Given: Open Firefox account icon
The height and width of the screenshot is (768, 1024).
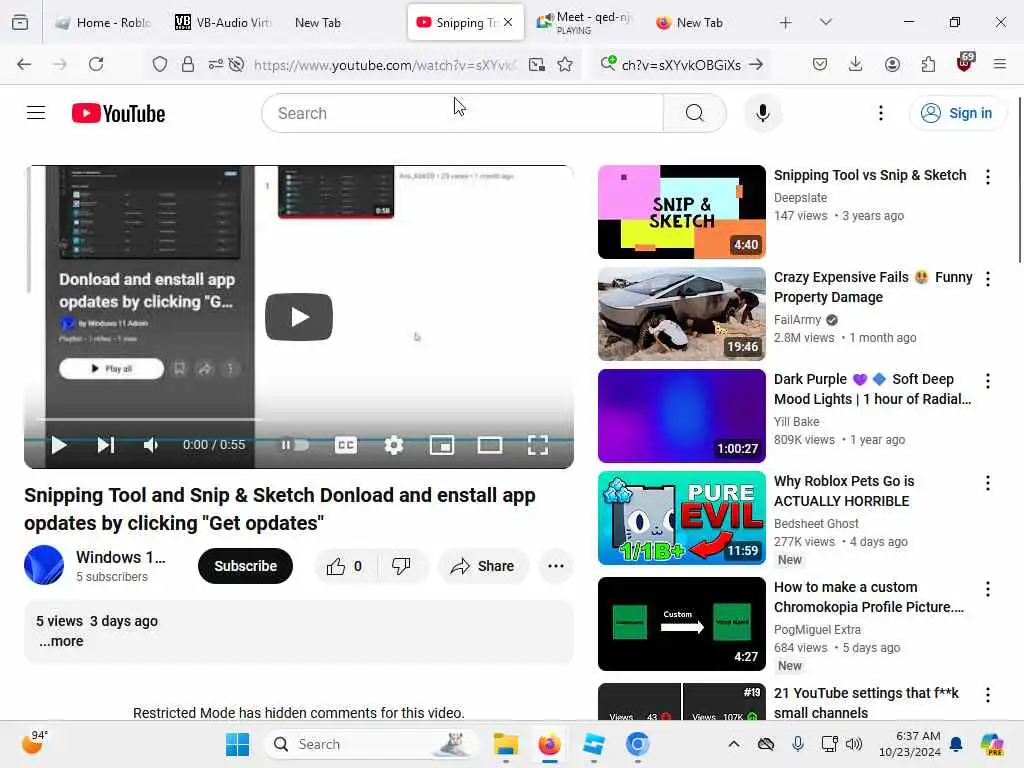Looking at the screenshot, I should point(892,64).
